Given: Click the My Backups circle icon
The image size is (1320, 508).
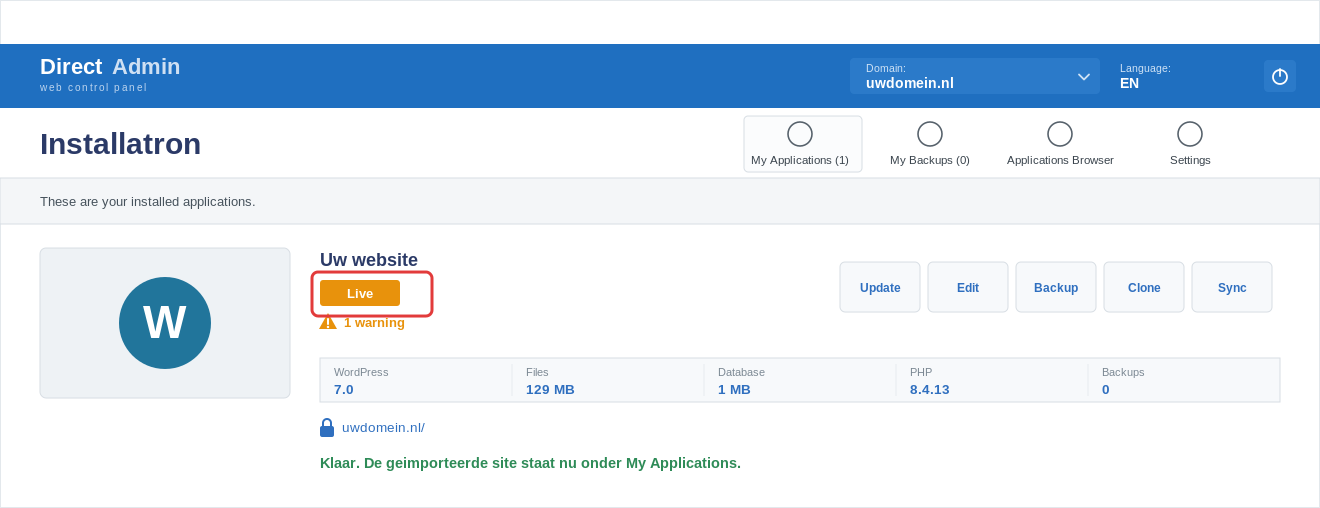Looking at the screenshot, I should point(930,134).
